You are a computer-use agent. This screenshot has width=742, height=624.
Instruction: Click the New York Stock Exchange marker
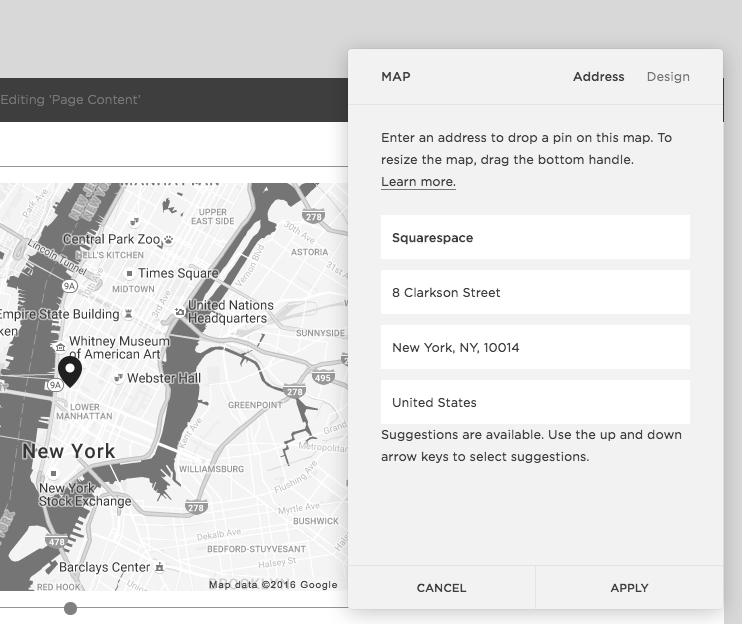[55, 474]
